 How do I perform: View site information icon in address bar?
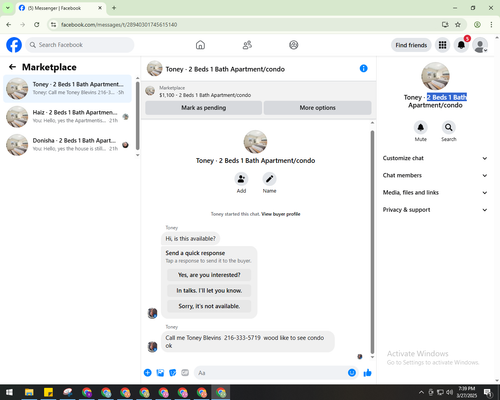tap(53, 24)
